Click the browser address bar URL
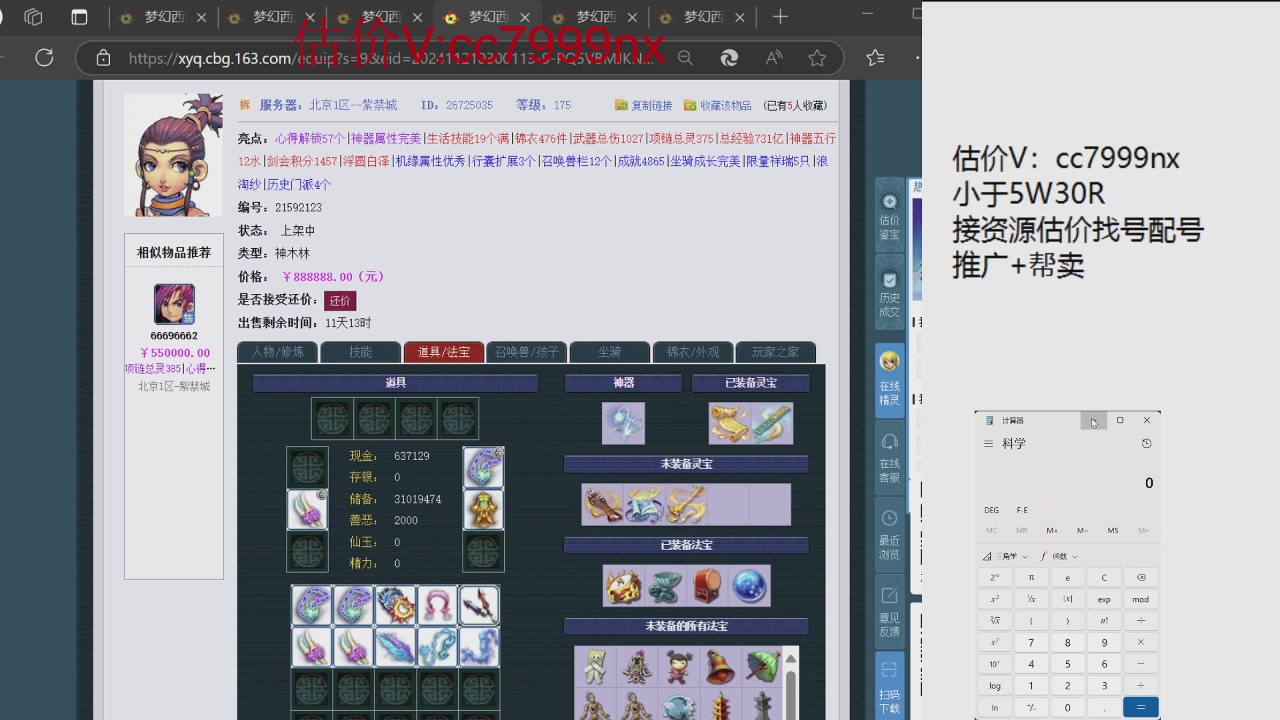The height and width of the screenshot is (720, 1280). [390, 58]
